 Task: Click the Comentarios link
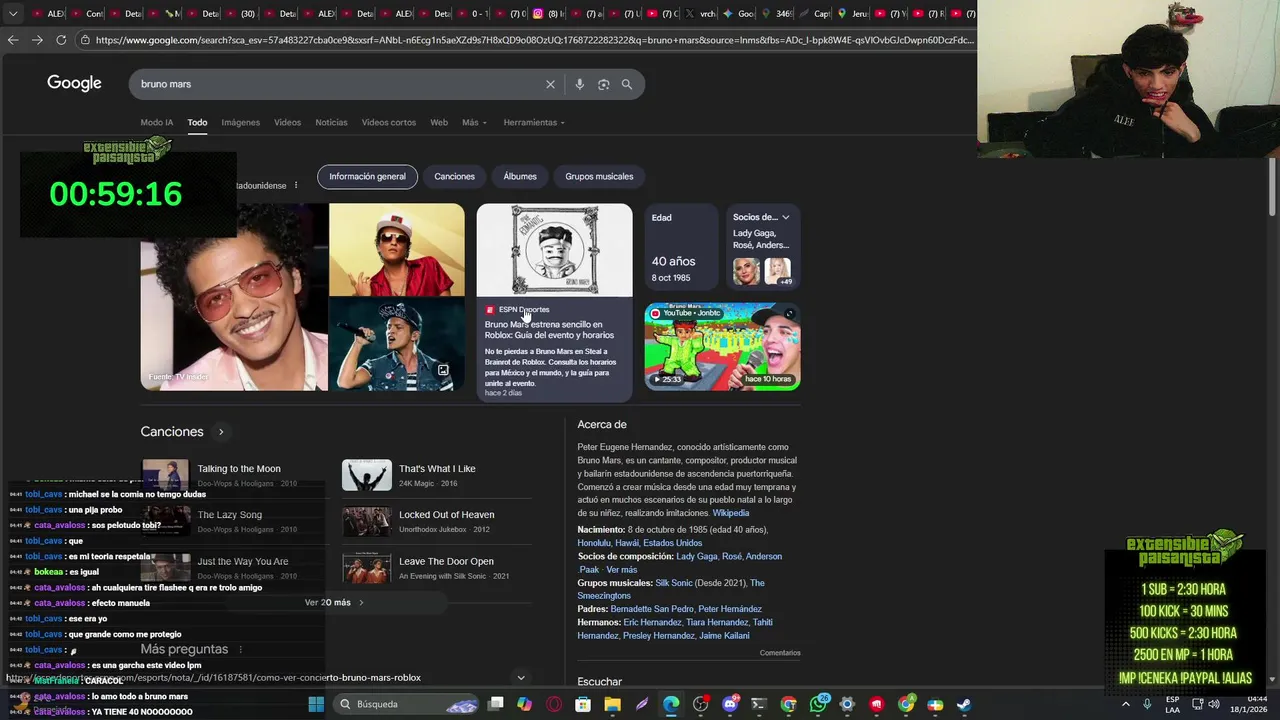point(780,653)
